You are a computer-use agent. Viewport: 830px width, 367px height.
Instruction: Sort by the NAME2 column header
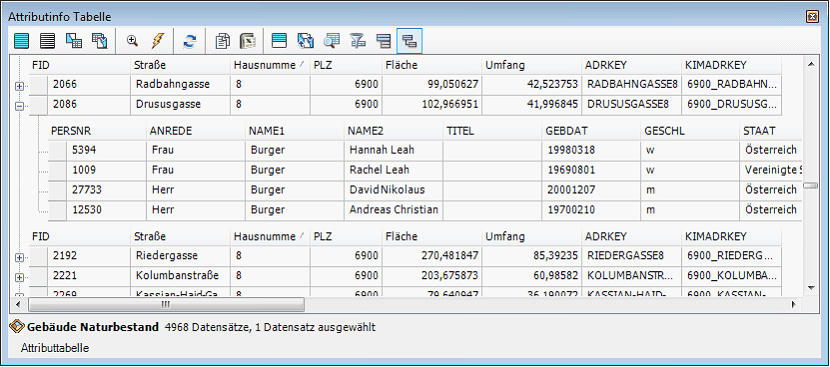(394, 131)
